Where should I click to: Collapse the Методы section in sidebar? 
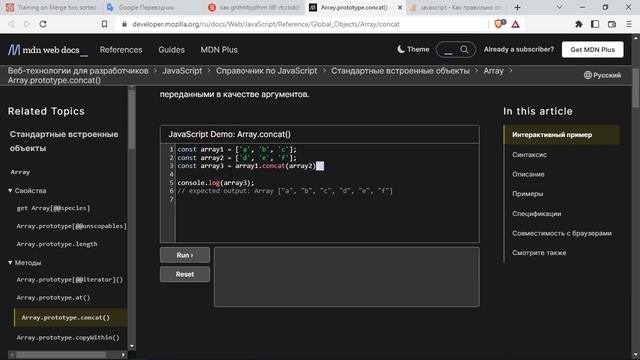click(24, 262)
